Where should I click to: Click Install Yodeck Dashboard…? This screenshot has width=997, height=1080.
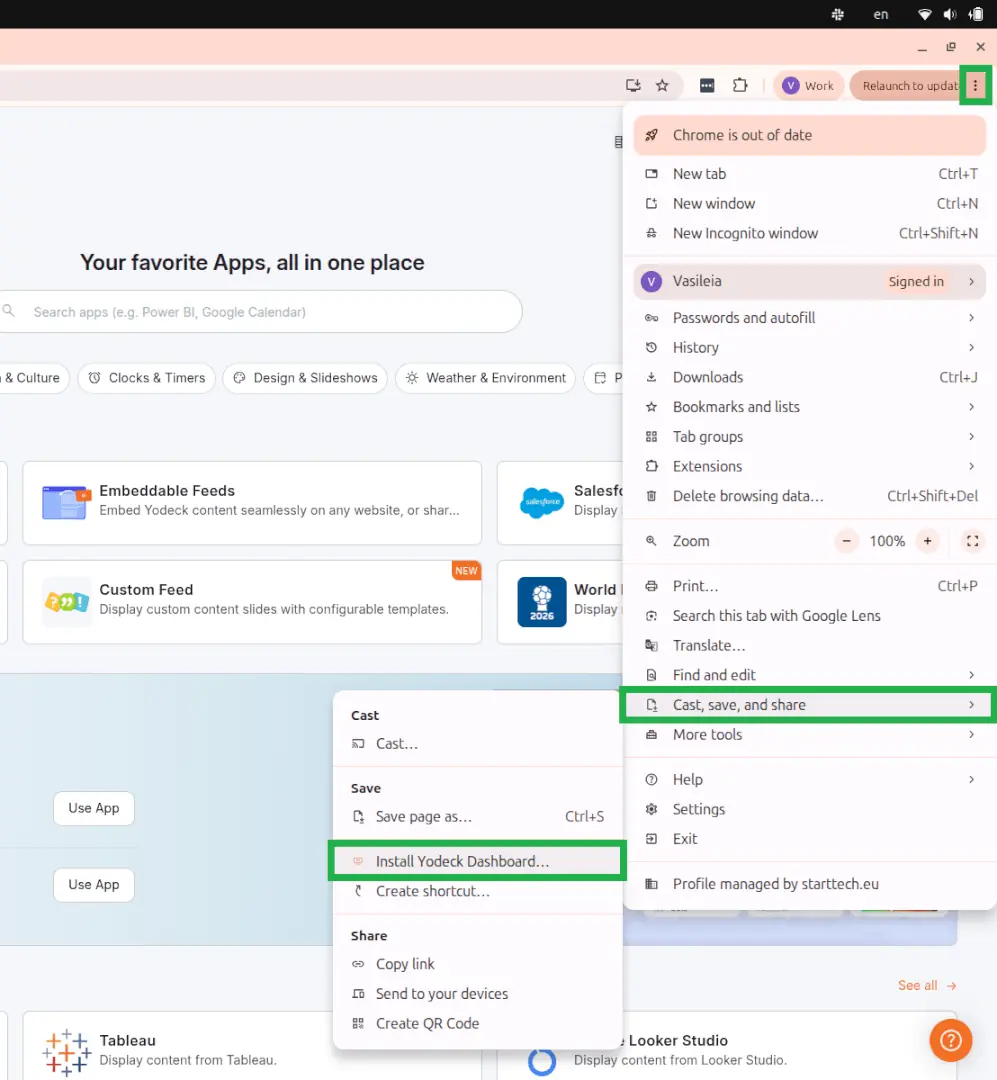[x=477, y=861]
